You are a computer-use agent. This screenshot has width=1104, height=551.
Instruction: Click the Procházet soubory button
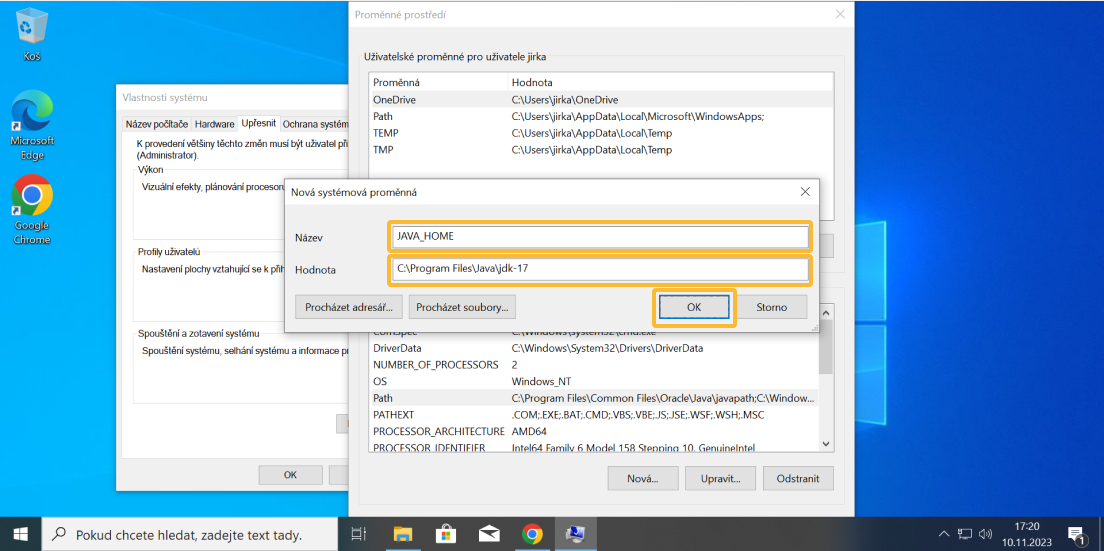pyautogui.click(x=465, y=307)
